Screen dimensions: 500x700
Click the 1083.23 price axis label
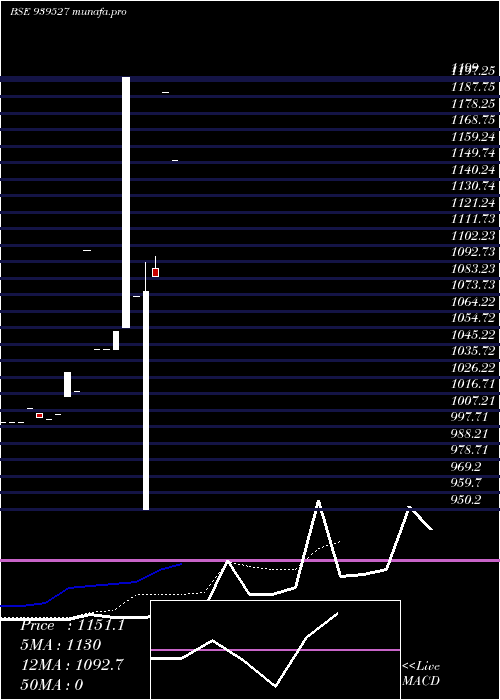473,269
